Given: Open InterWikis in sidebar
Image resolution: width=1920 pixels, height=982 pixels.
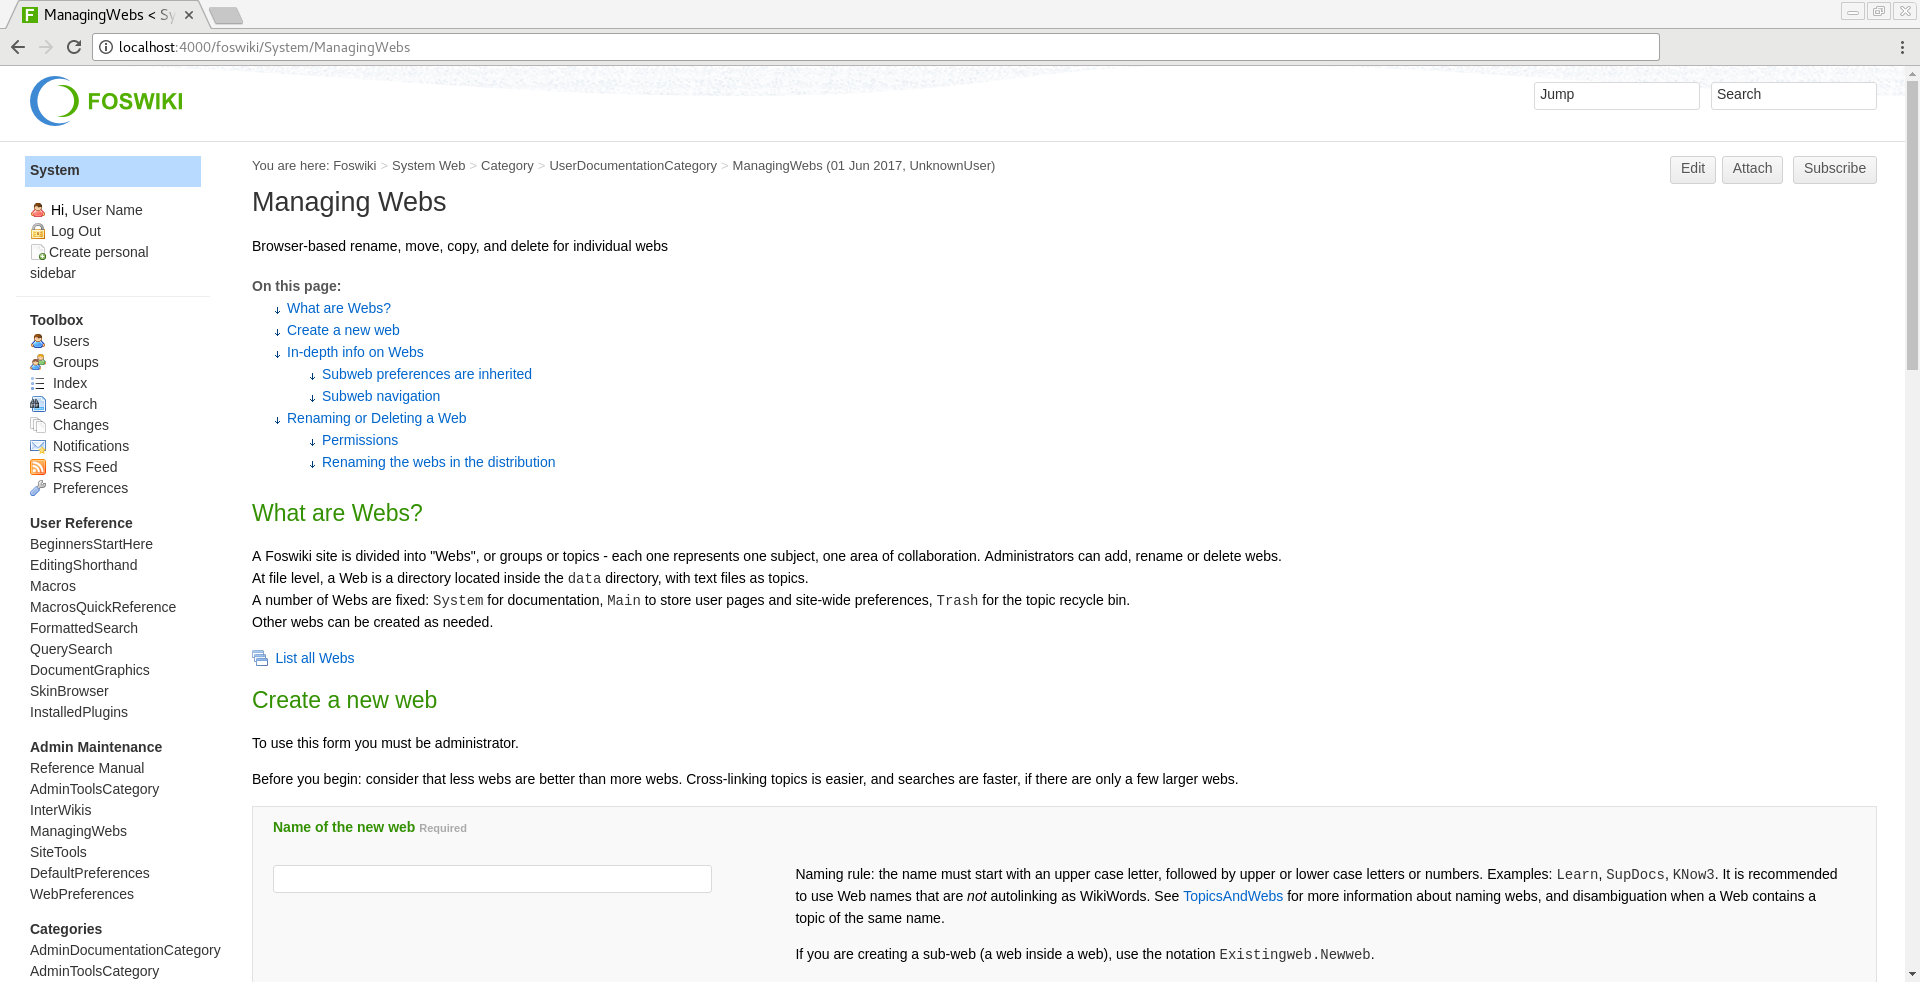Looking at the screenshot, I should pyautogui.click(x=60, y=810).
